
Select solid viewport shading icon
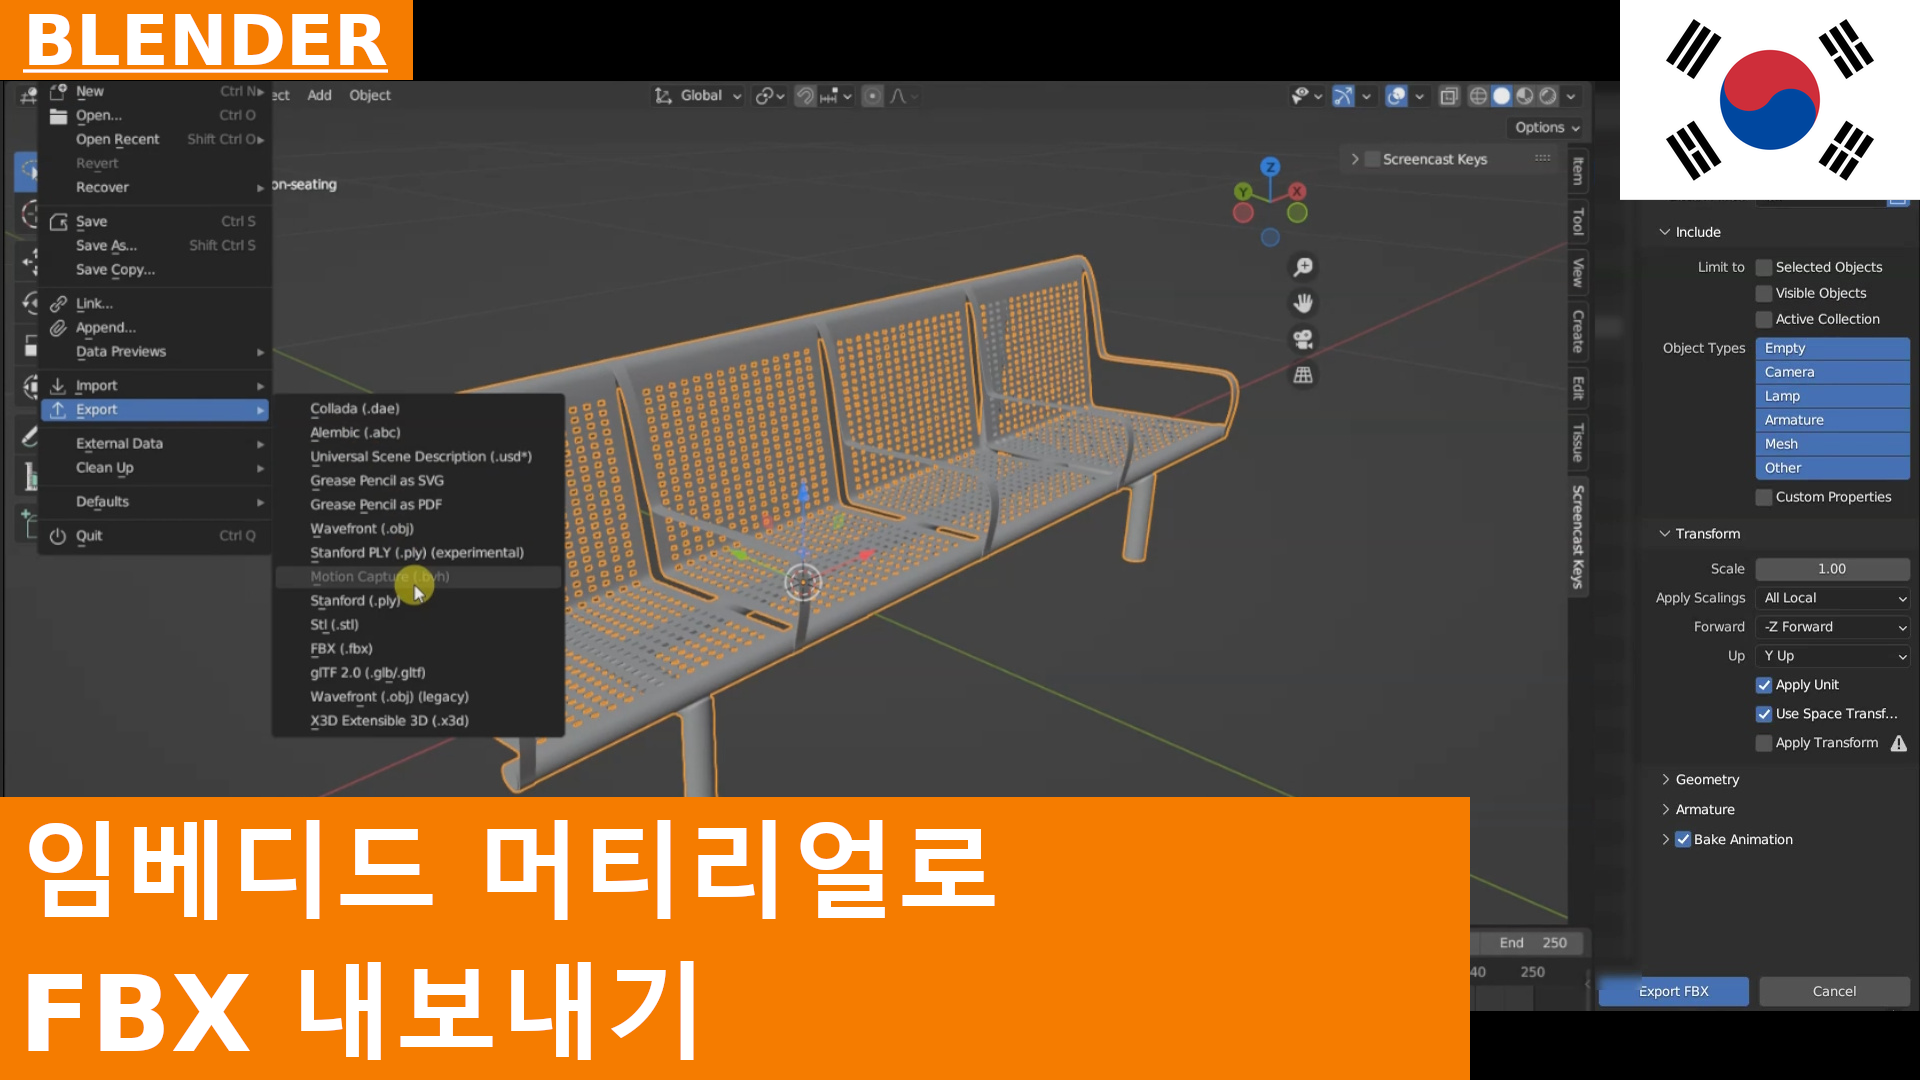click(1501, 96)
